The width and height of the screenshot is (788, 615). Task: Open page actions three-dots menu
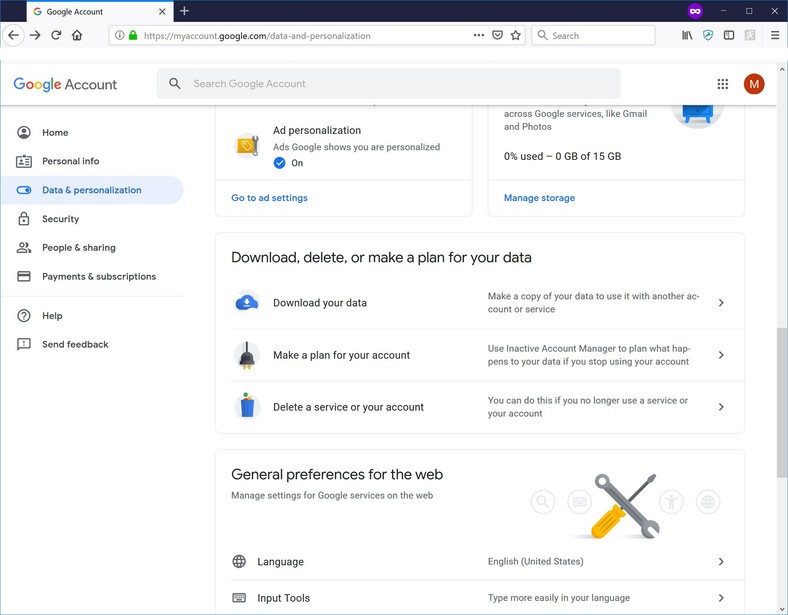[478, 35]
